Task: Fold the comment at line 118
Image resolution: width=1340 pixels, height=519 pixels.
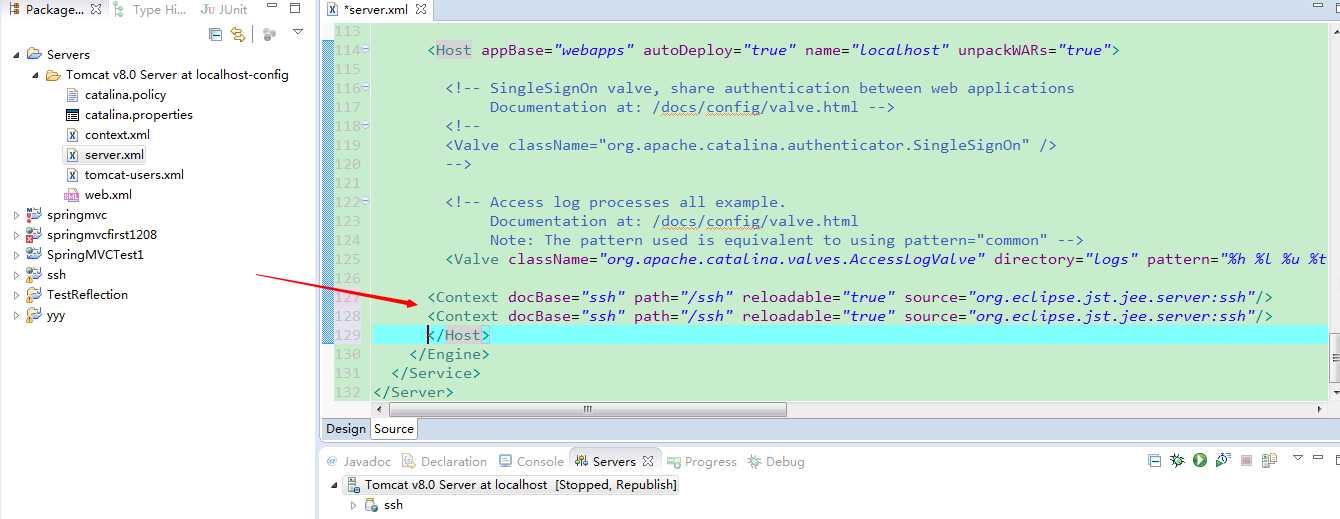Action: coord(366,126)
